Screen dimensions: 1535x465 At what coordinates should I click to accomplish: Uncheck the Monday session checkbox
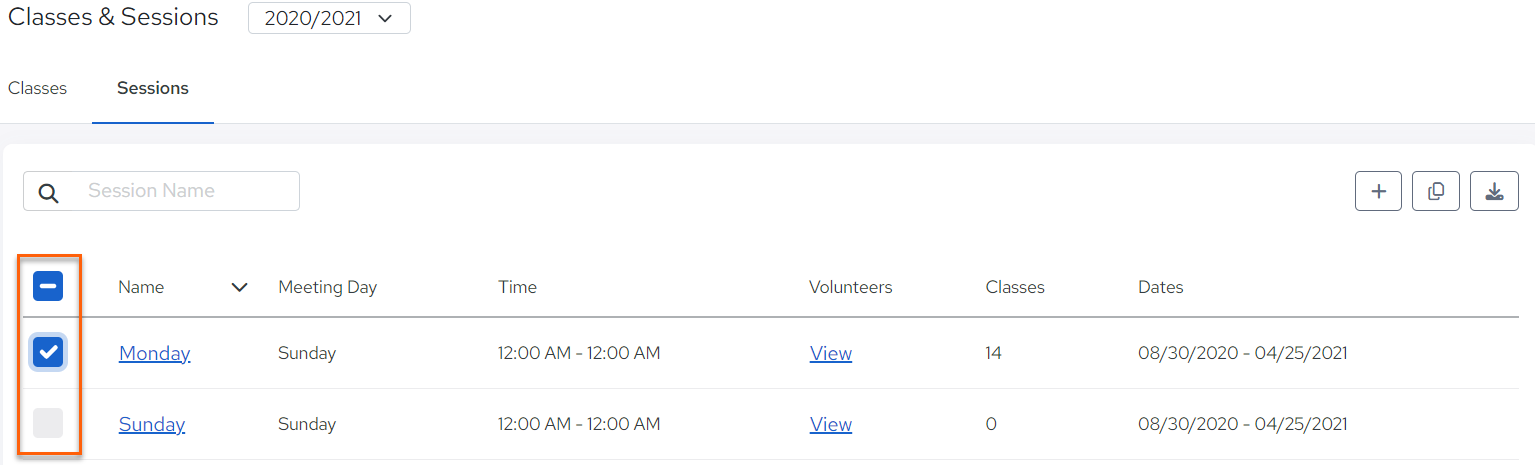click(x=48, y=352)
